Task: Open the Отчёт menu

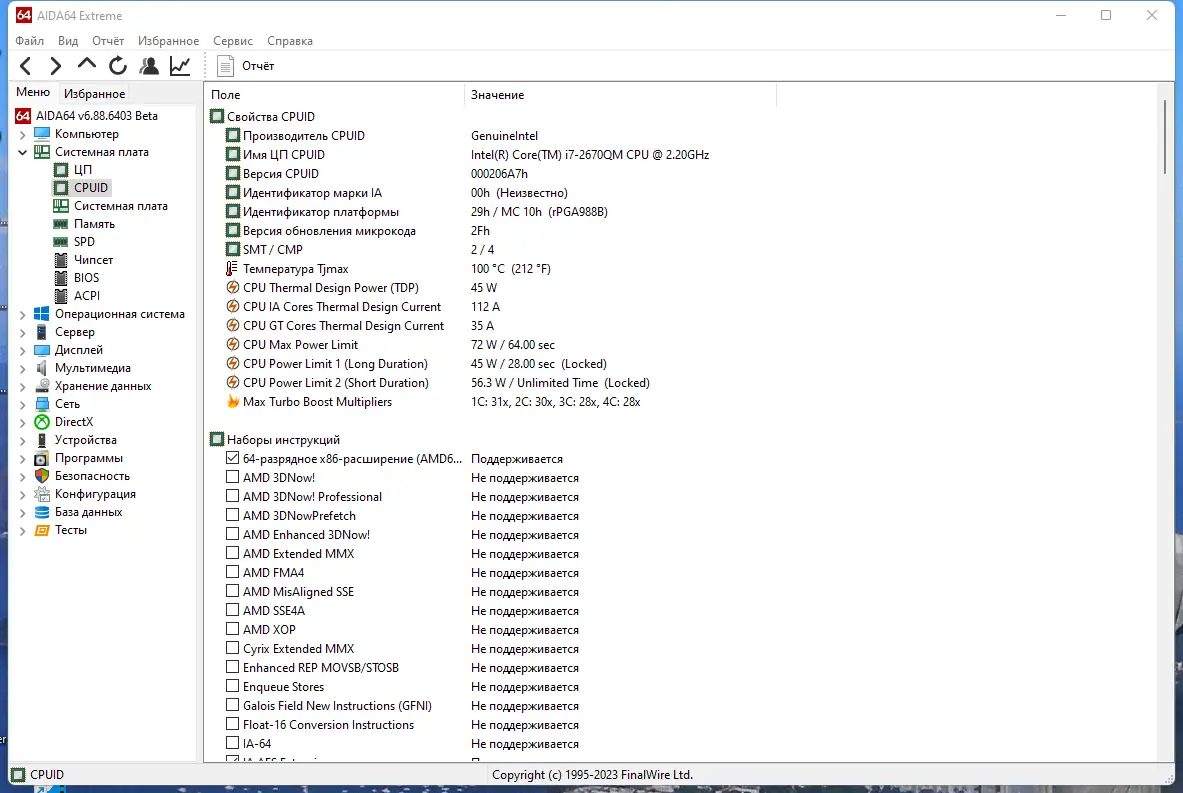Action: (x=108, y=41)
